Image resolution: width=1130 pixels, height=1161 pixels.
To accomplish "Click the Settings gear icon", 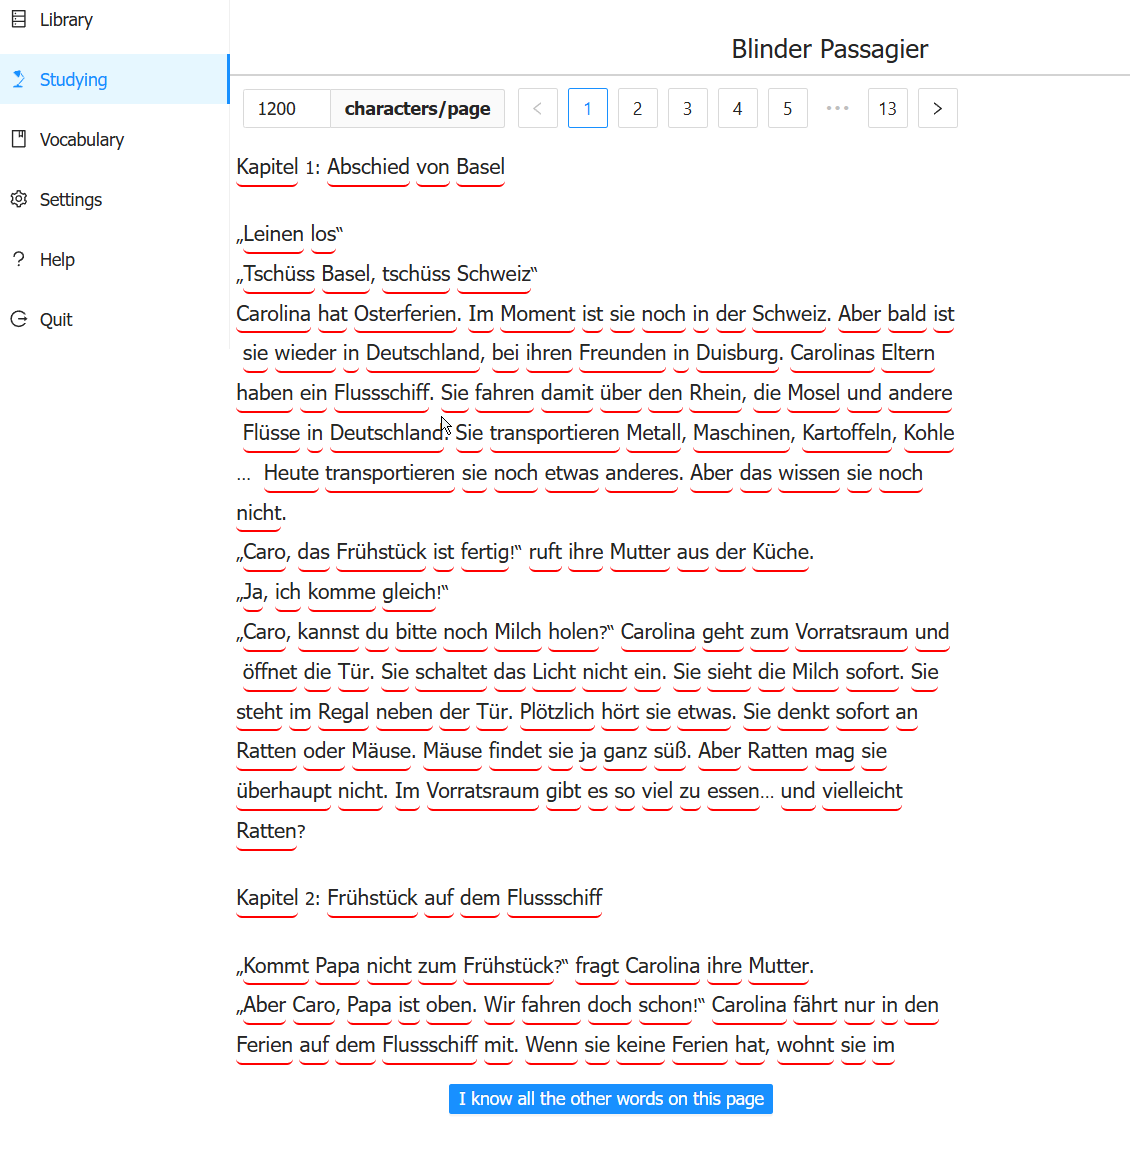I will click(x=19, y=199).
